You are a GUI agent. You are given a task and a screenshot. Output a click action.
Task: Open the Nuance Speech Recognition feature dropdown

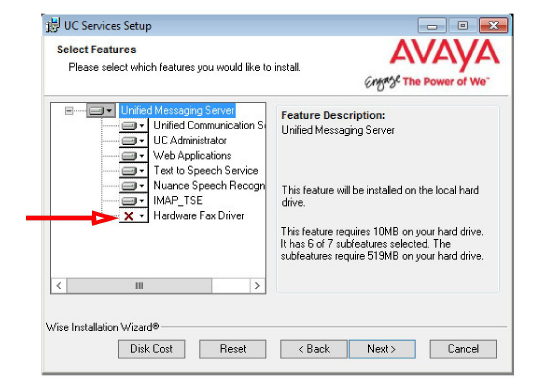tap(133, 186)
